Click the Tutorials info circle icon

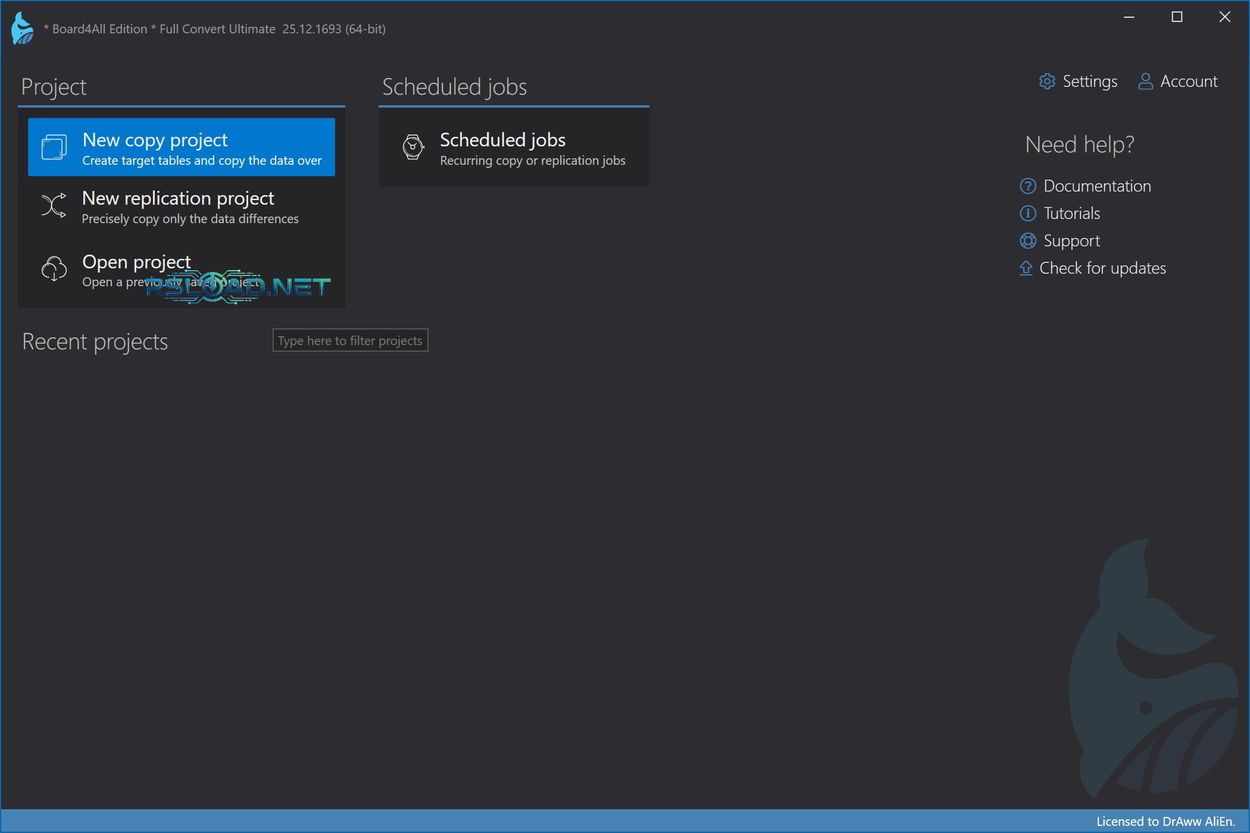[x=1027, y=213]
